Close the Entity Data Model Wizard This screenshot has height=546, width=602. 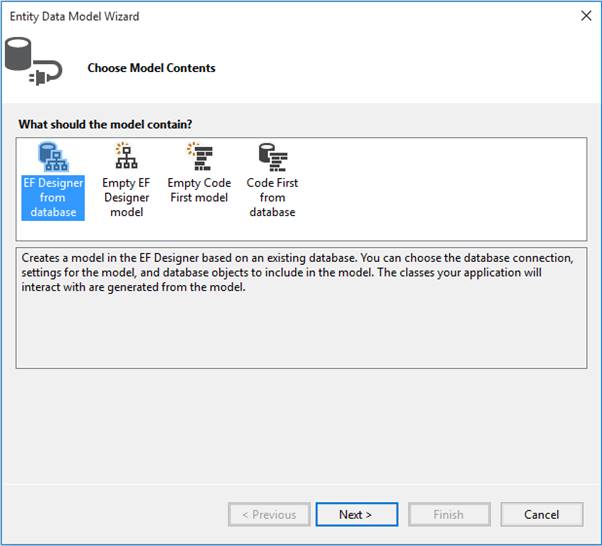586,16
